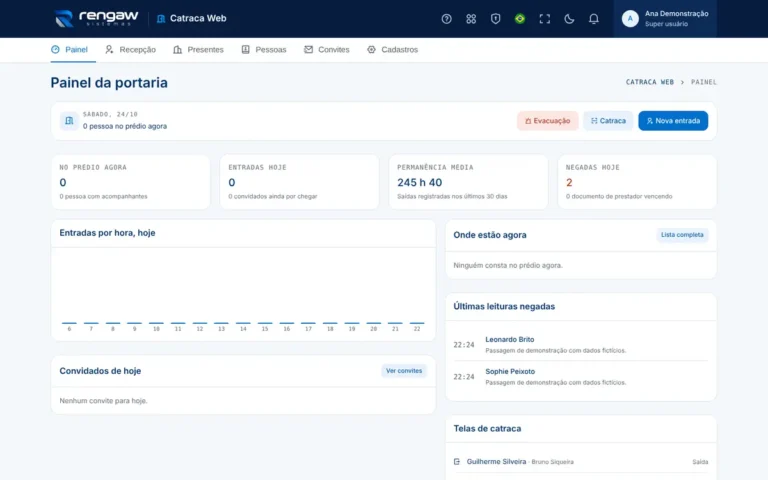Click the building icon beside SÁBADO, 24/10

coord(69,120)
